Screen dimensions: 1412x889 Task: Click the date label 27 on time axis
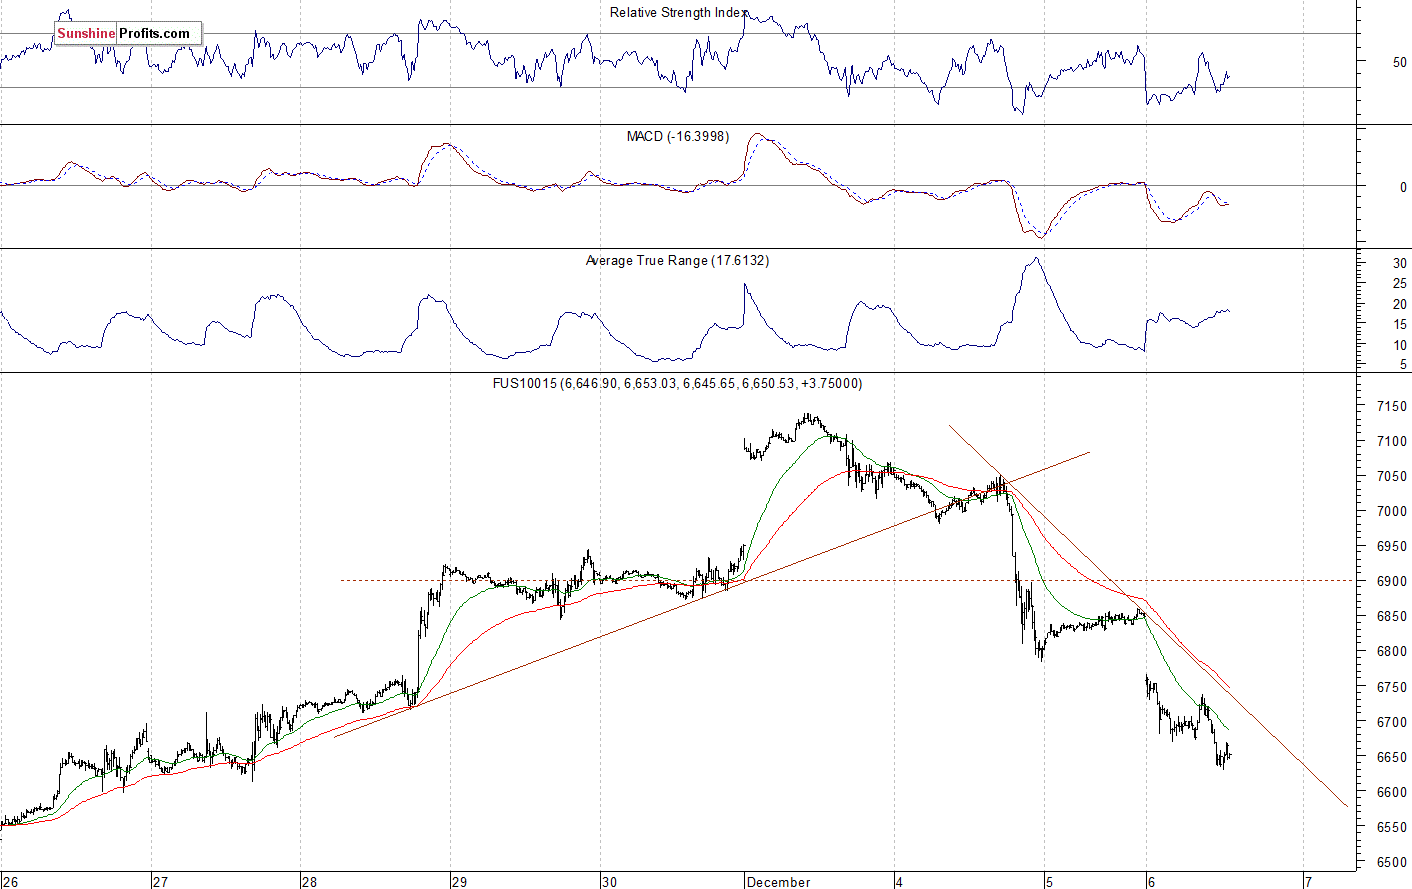(x=161, y=882)
